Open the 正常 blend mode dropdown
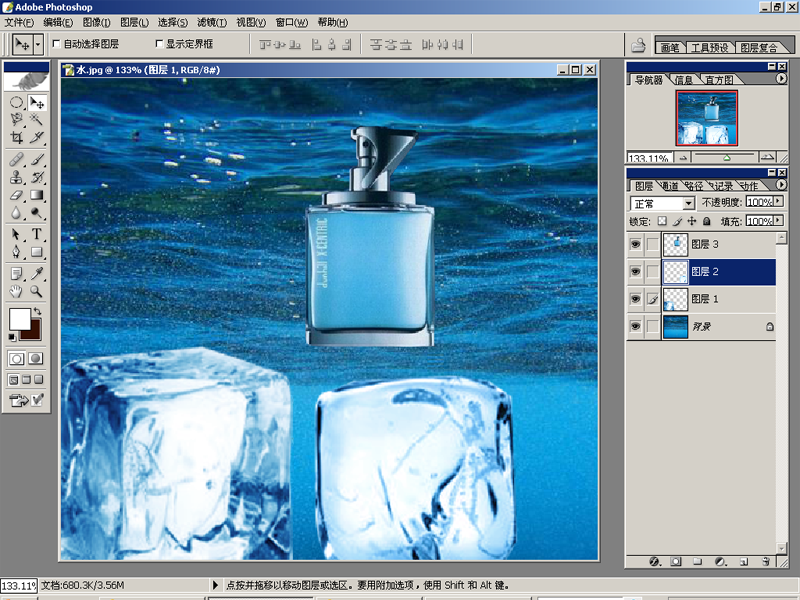This screenshot has width=800, height=600. 688,204
